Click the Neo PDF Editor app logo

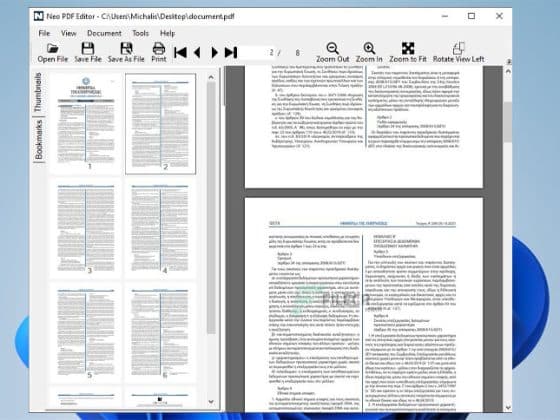pos(39,16)
